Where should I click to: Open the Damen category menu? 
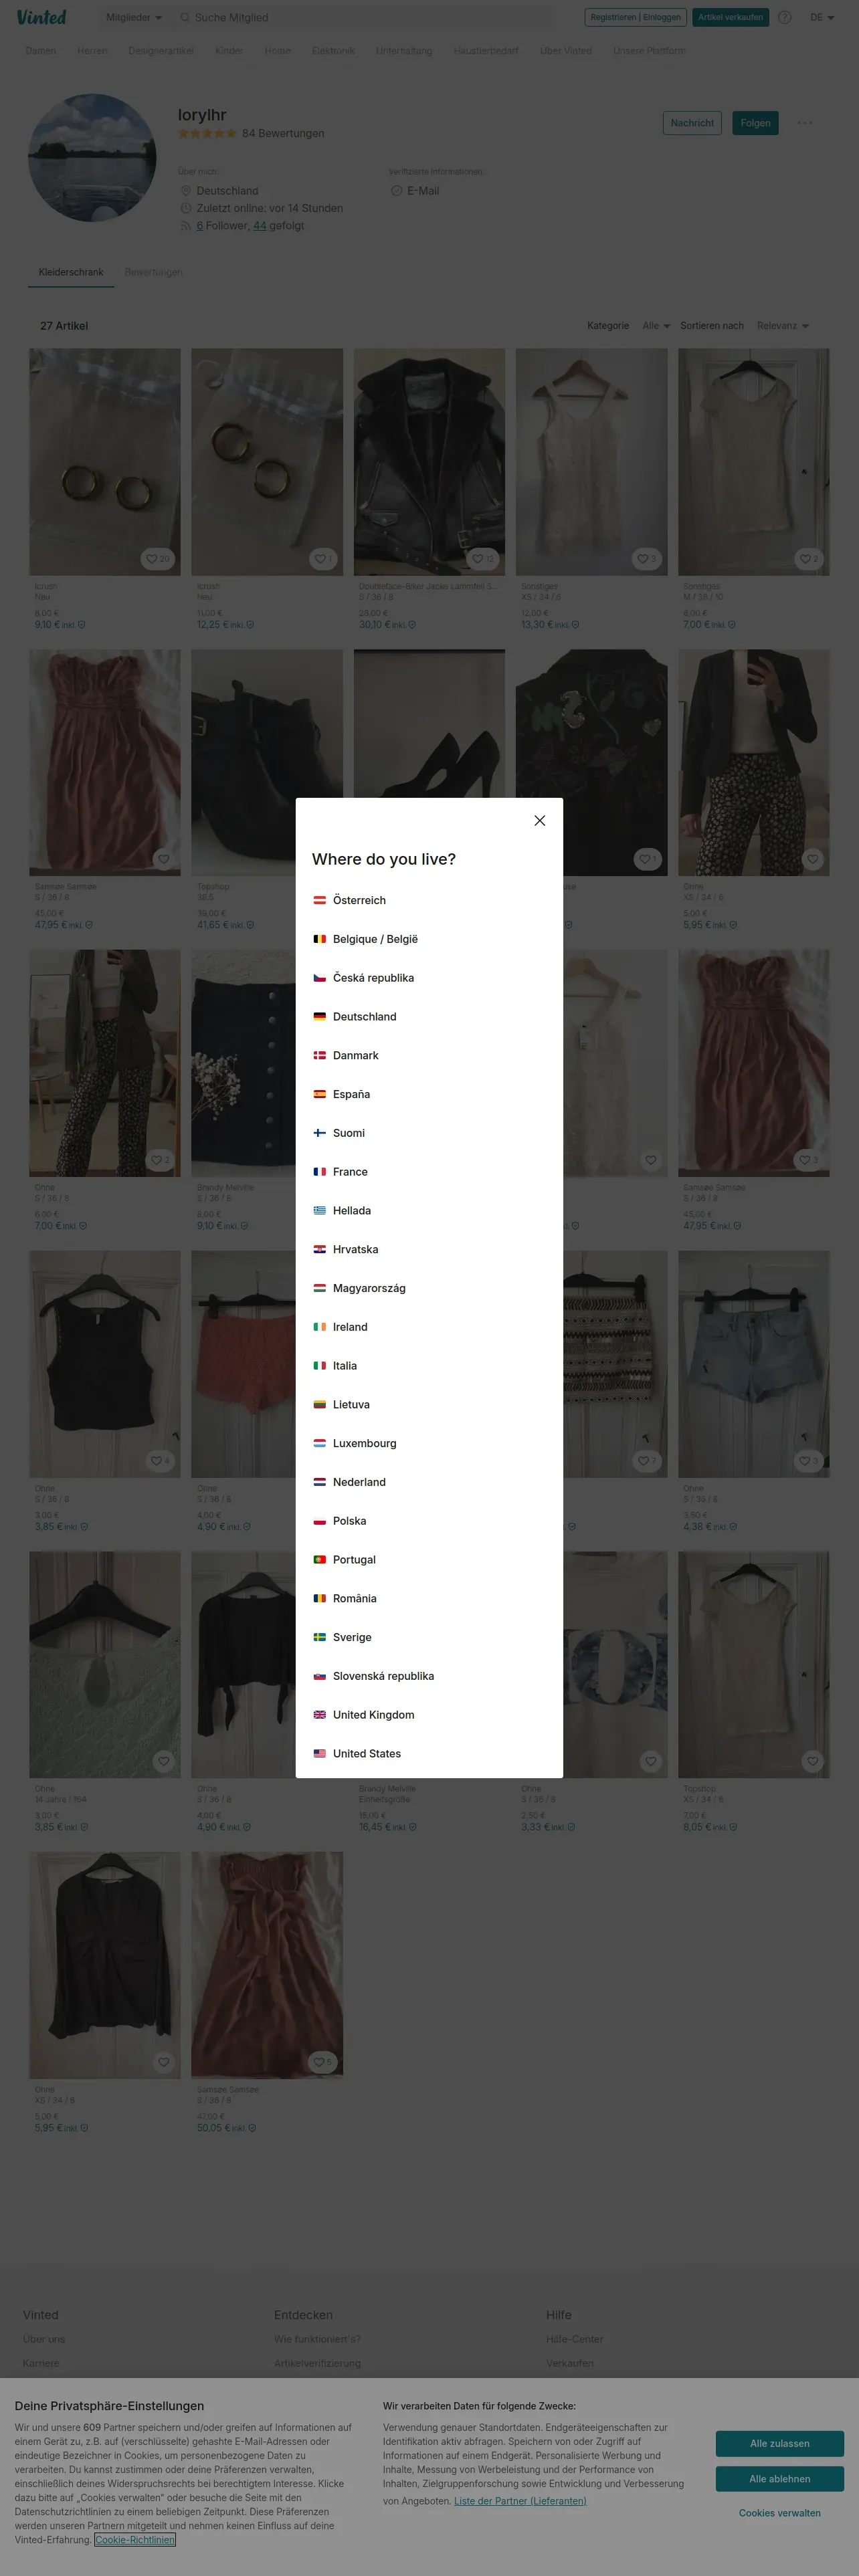point(41,50)
